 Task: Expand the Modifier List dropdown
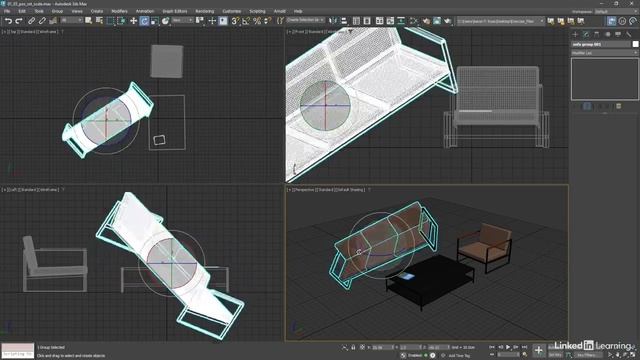pyautogui.click(x=604, y=53)
